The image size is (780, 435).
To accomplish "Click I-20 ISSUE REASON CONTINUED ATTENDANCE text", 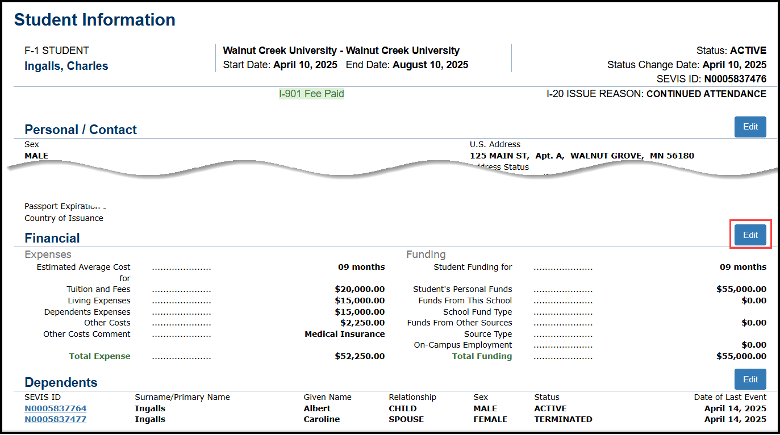I will coord(656,94).
